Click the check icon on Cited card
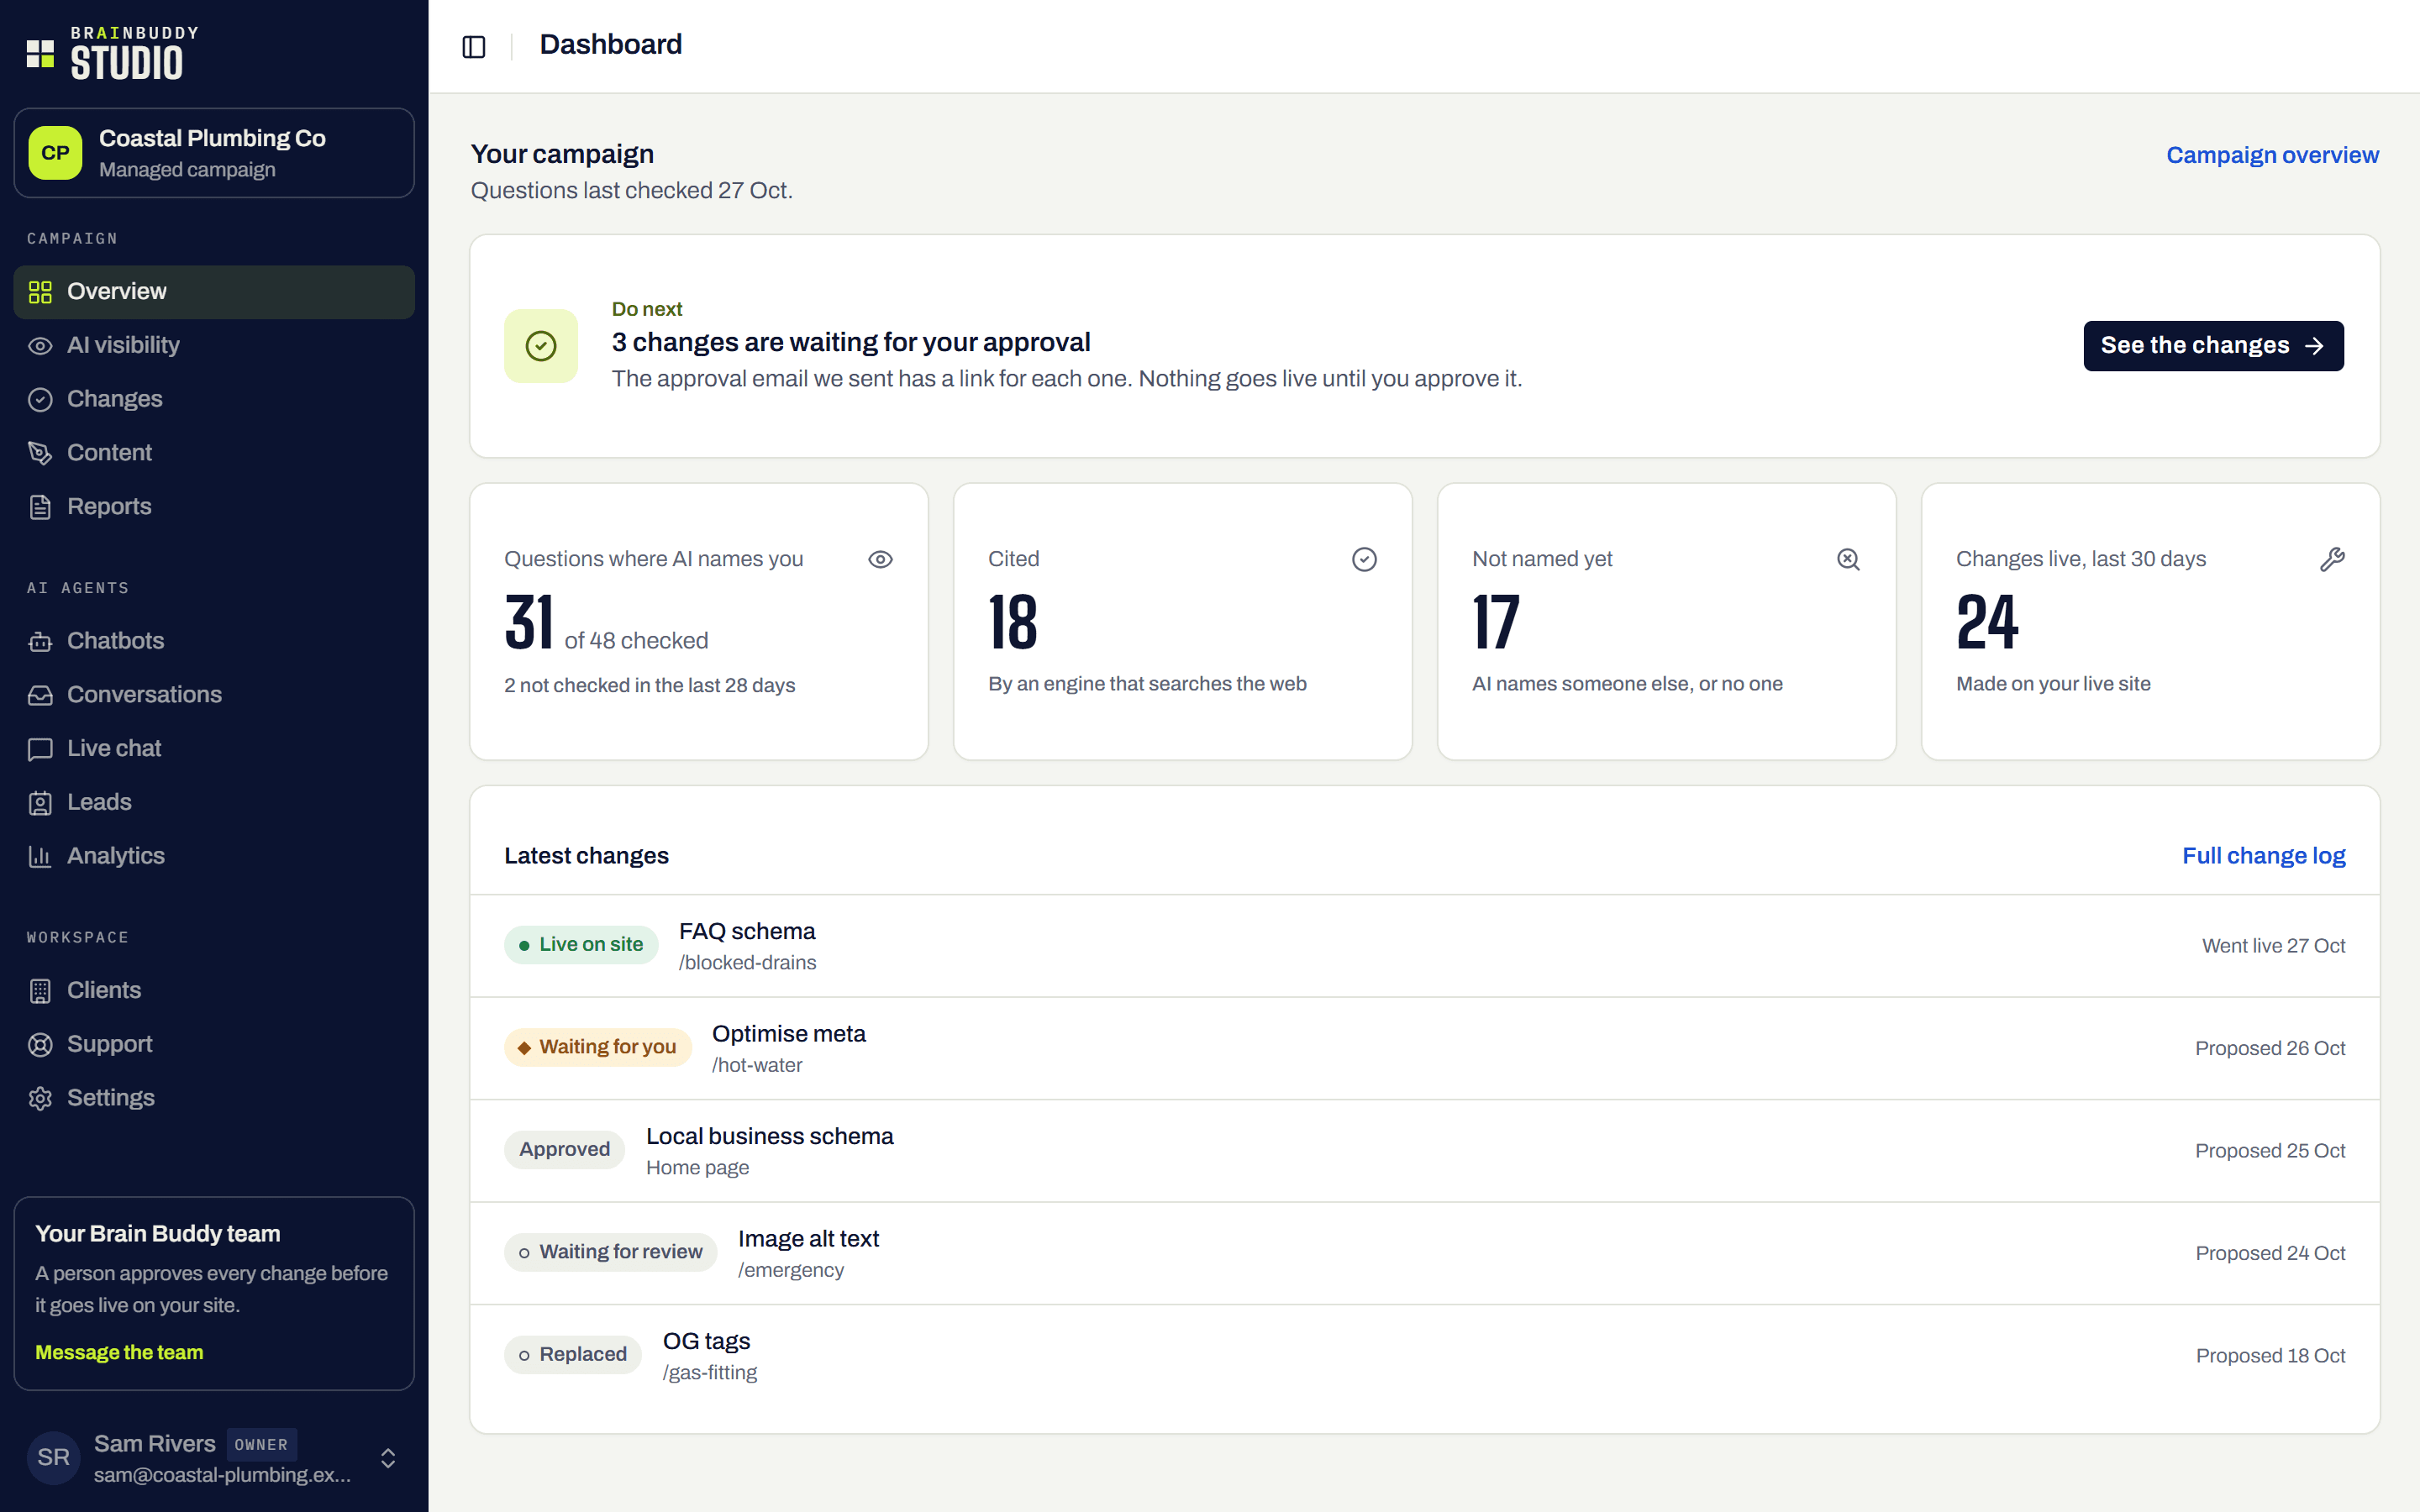Viewport: 2420px width, 1512px height. coord(1364,559)
